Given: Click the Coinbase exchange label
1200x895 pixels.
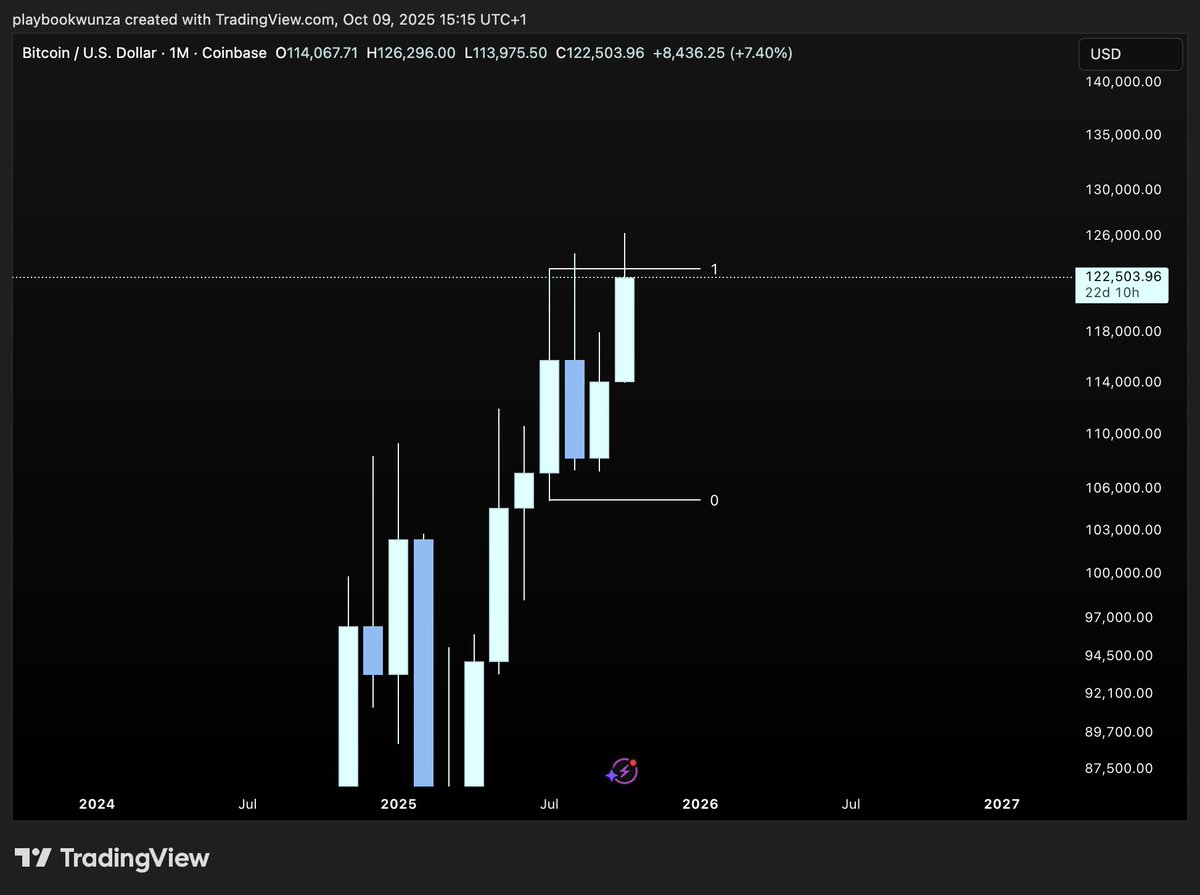Looking at the screenshot, I should (x=234, y=53).
